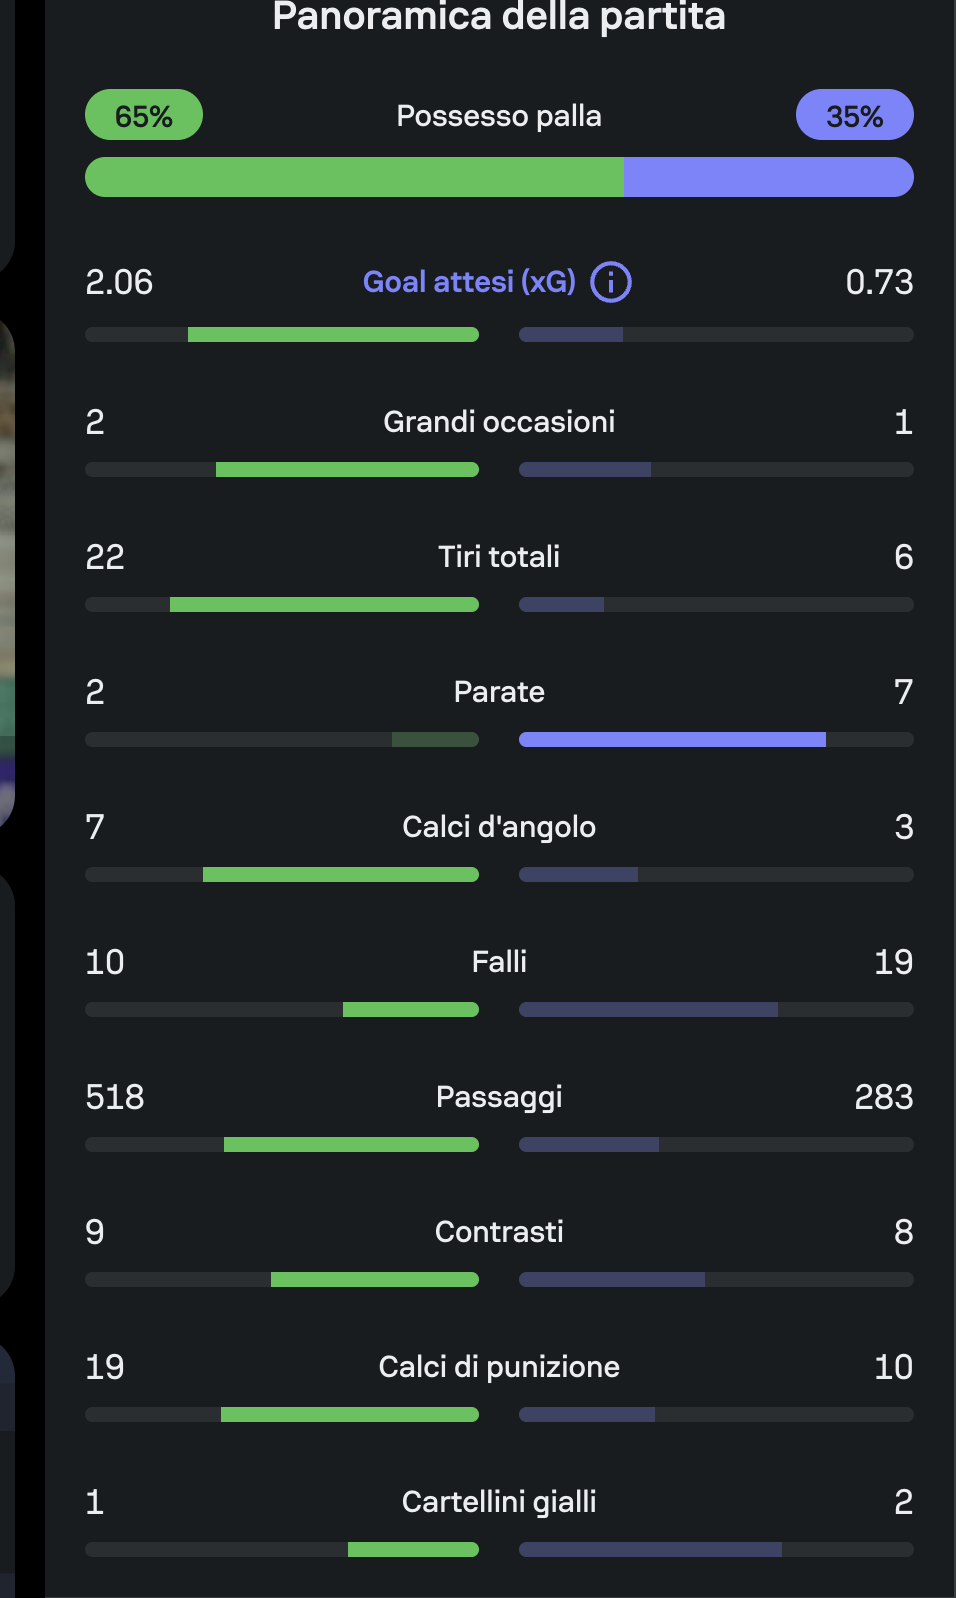Image resolution: width=956 pixels, height=1598 pixels.
Task: Click the Cartellini gialli label
Action: click(x=499, y=1502)
